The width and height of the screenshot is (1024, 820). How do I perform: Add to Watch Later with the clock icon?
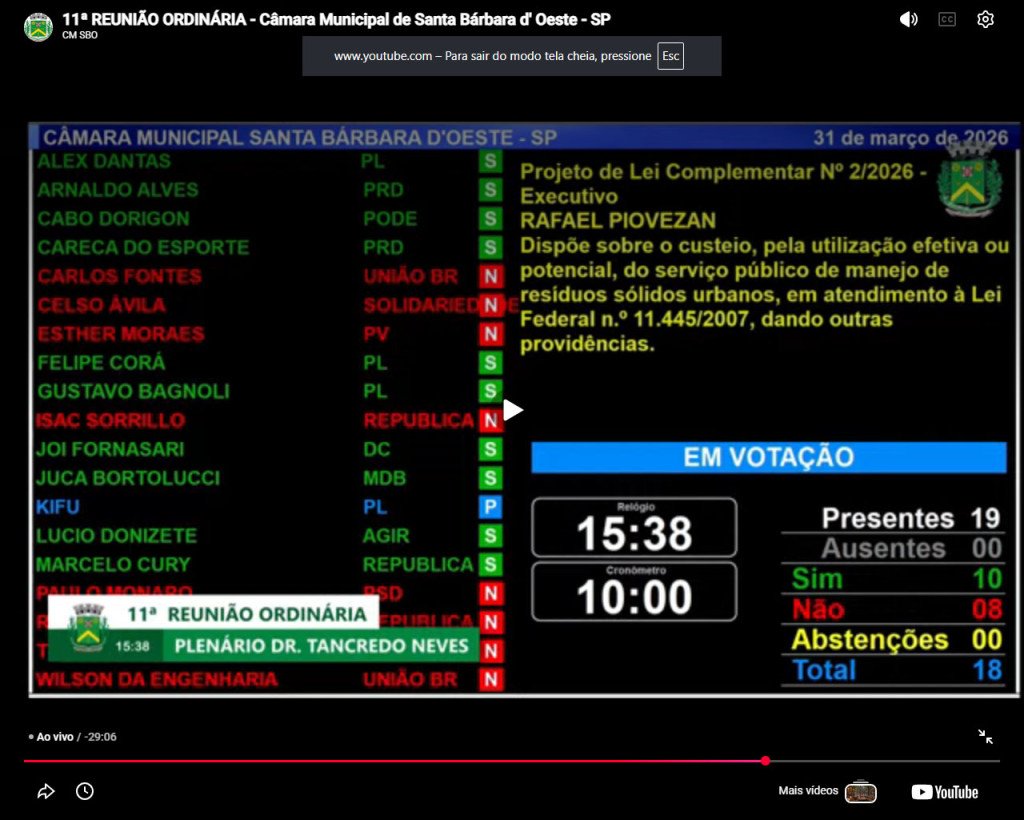[85, 792]
